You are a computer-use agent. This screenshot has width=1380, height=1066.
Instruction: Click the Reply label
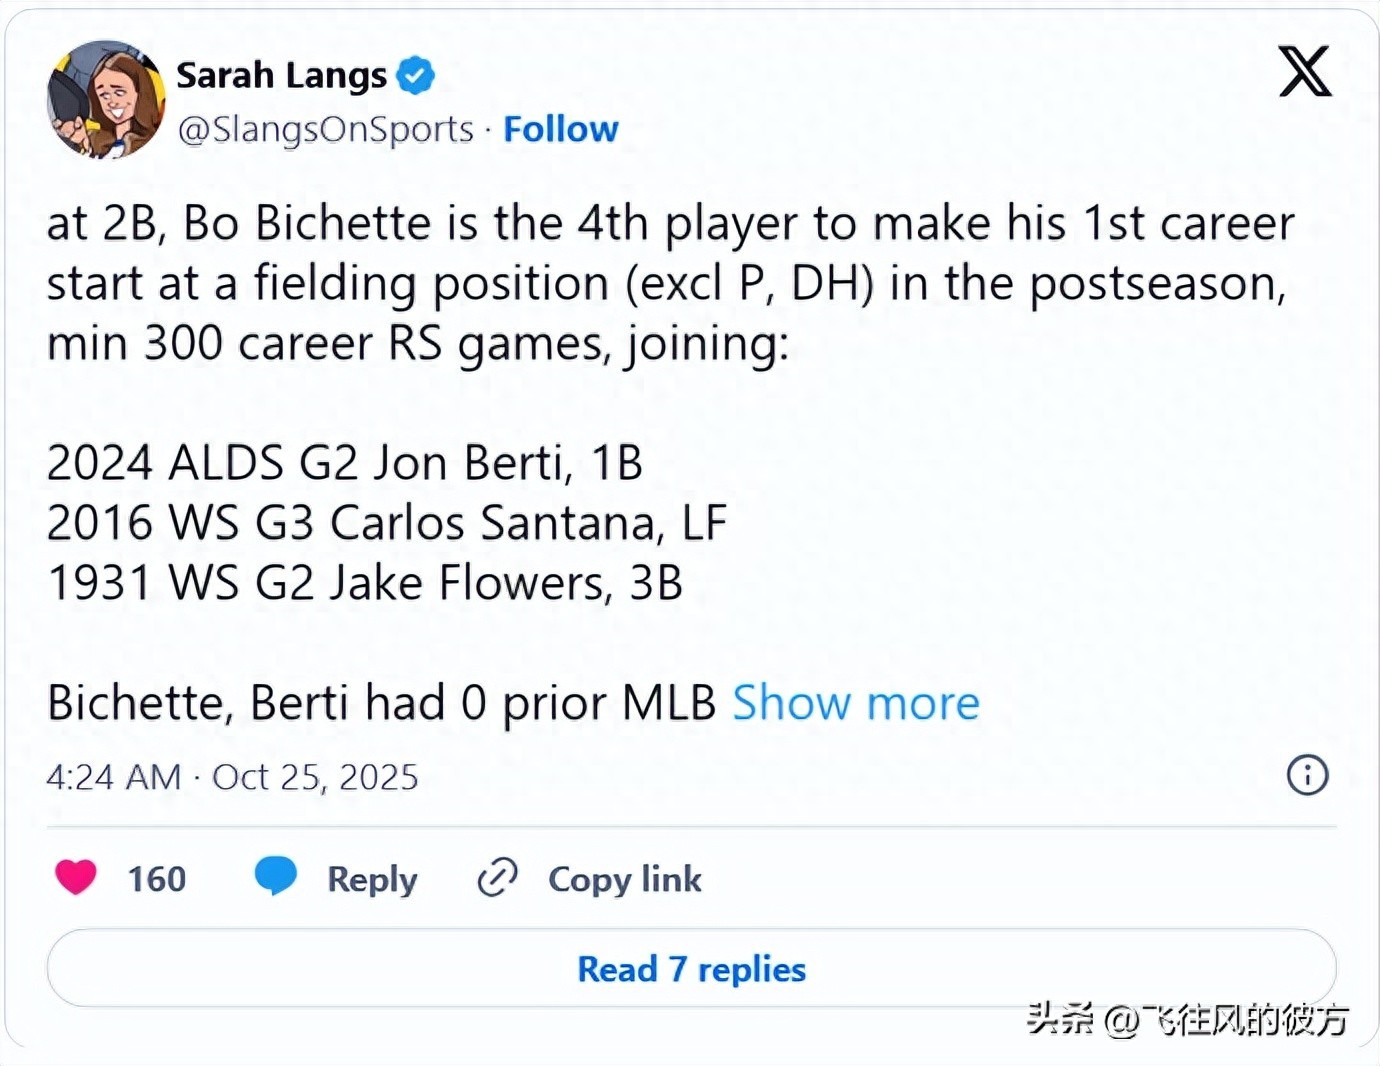(372, 879)
